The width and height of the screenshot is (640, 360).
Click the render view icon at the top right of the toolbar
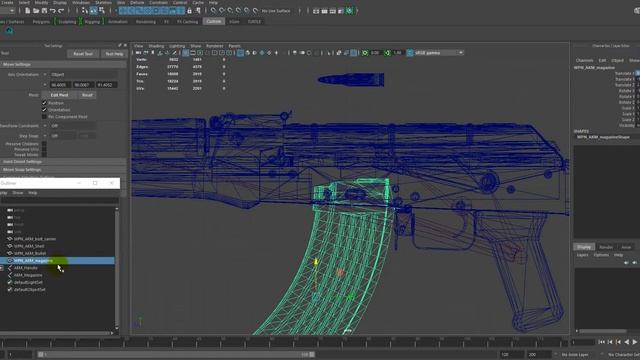coord(316,11)
